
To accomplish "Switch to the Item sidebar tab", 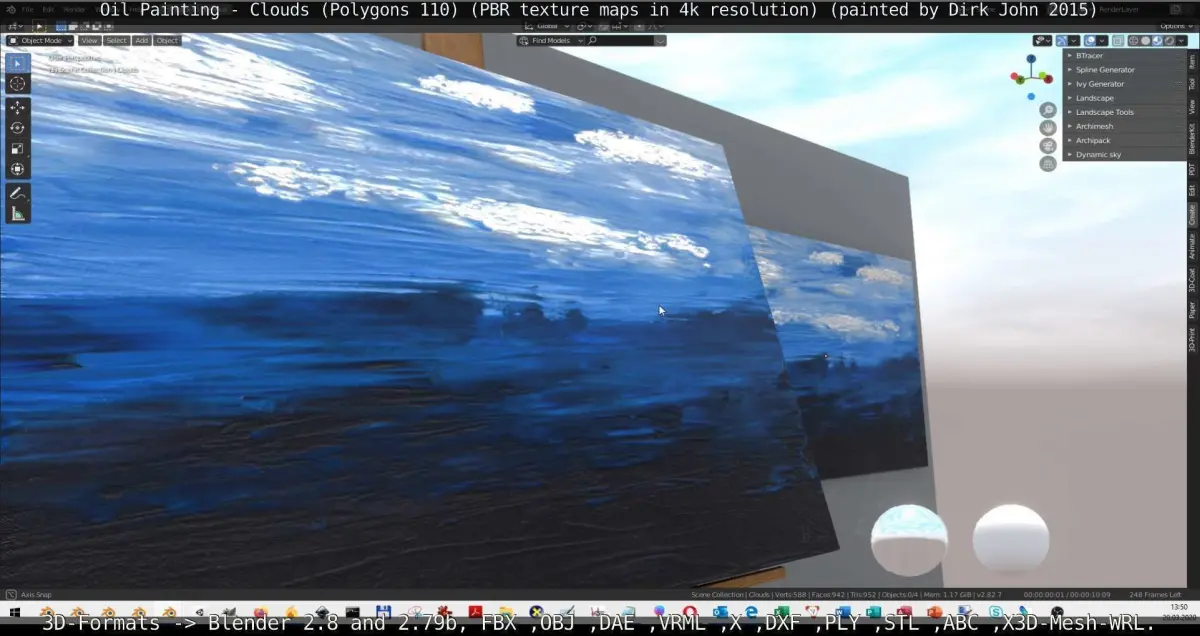I will (1192, 60).
